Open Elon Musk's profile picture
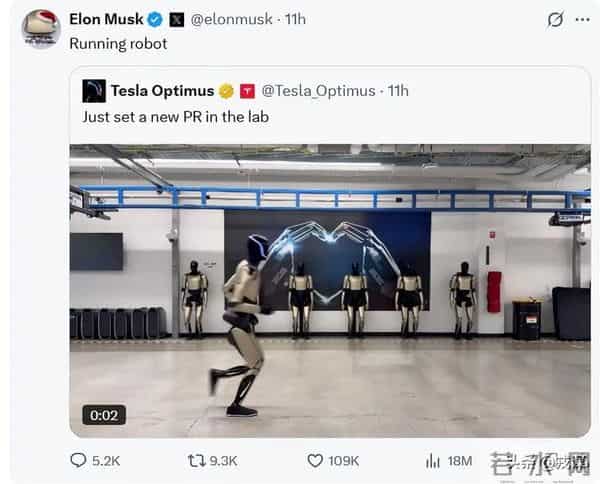Image resolution: width=600 pixels, height=484 pixels. click(x=41, y=28)
